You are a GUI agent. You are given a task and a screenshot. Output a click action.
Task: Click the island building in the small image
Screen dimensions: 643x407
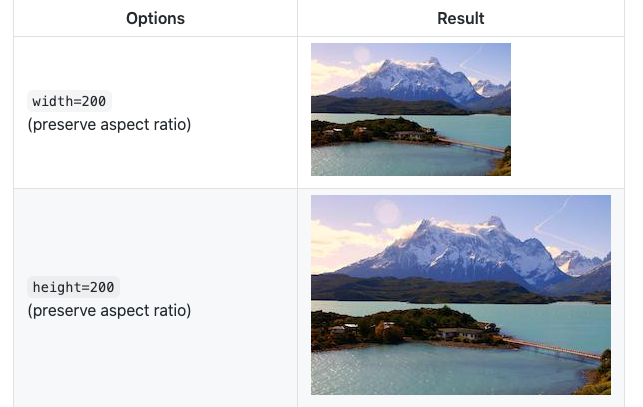tap(409, 134)
